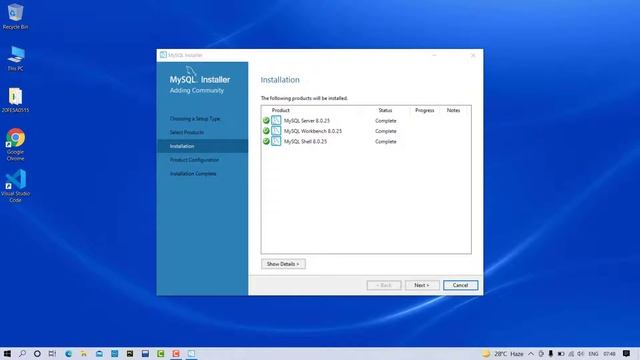Select the MySQL Shell 8.0.25 row text
This screenshot has height=360, width=640.
click(x=305, y=141)
